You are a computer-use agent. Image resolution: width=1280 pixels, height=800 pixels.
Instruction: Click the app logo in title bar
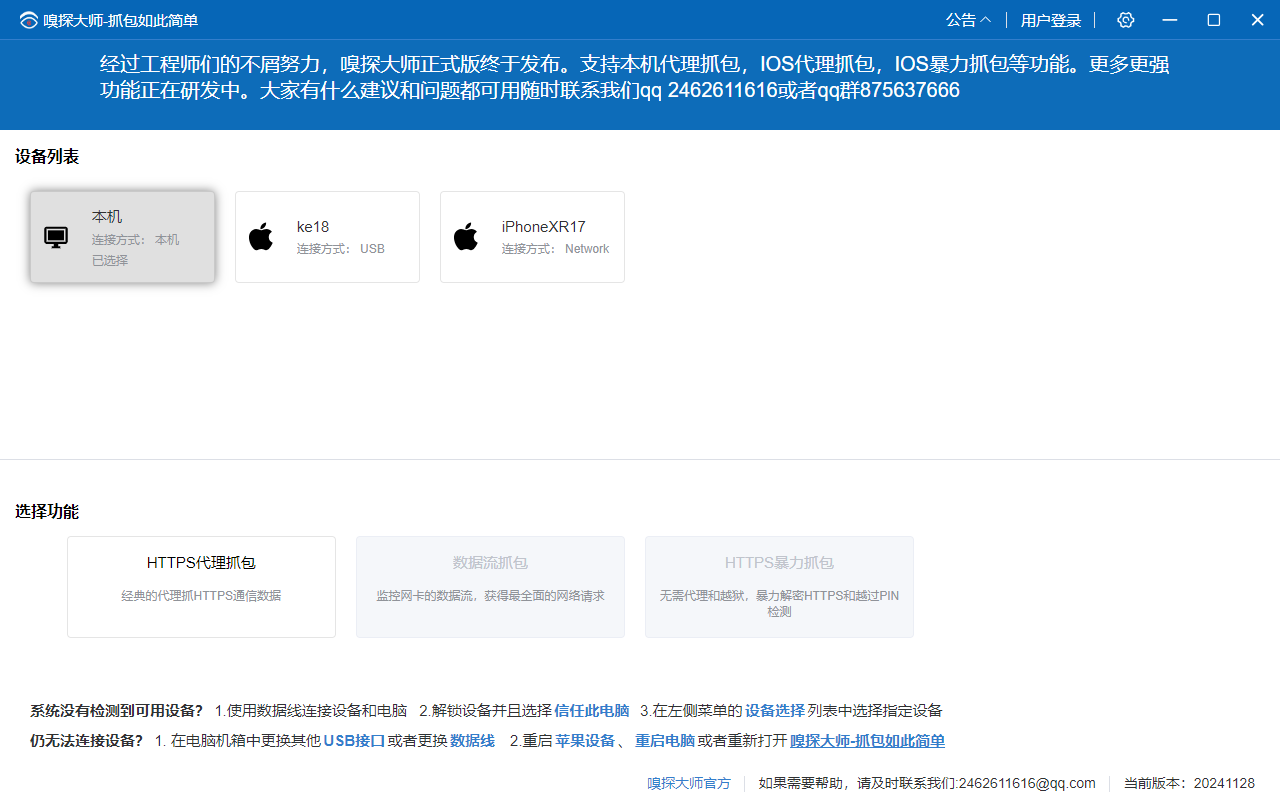(x=28, y=20)
